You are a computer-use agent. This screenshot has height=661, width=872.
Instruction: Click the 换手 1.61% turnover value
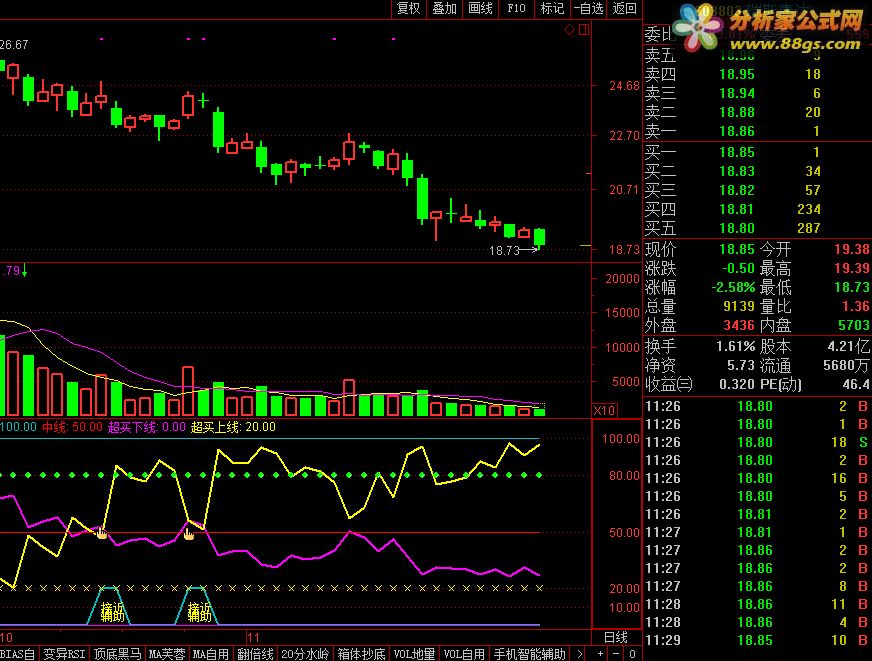(x=735, y=346)
